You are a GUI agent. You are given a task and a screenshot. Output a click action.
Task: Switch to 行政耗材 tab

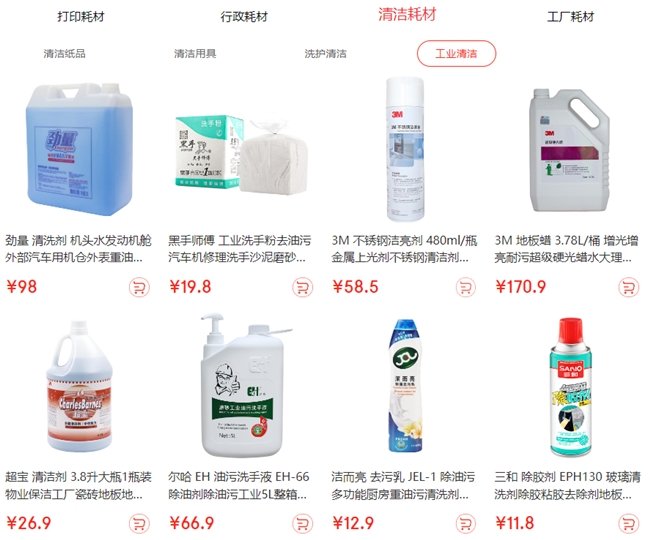(x=244, y=17)
